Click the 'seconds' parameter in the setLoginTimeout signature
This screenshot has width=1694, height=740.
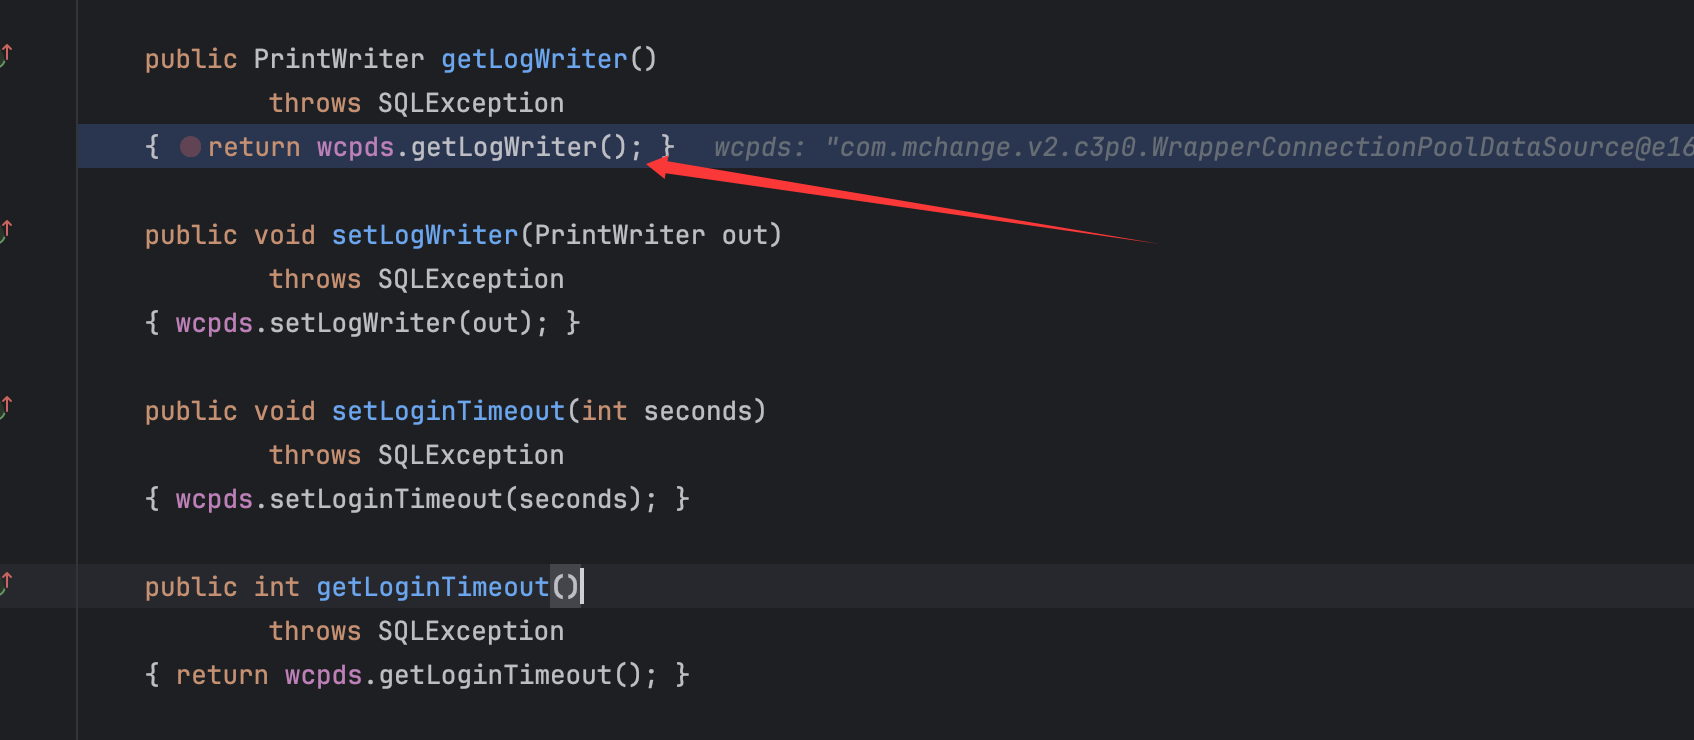coord(698,411)
